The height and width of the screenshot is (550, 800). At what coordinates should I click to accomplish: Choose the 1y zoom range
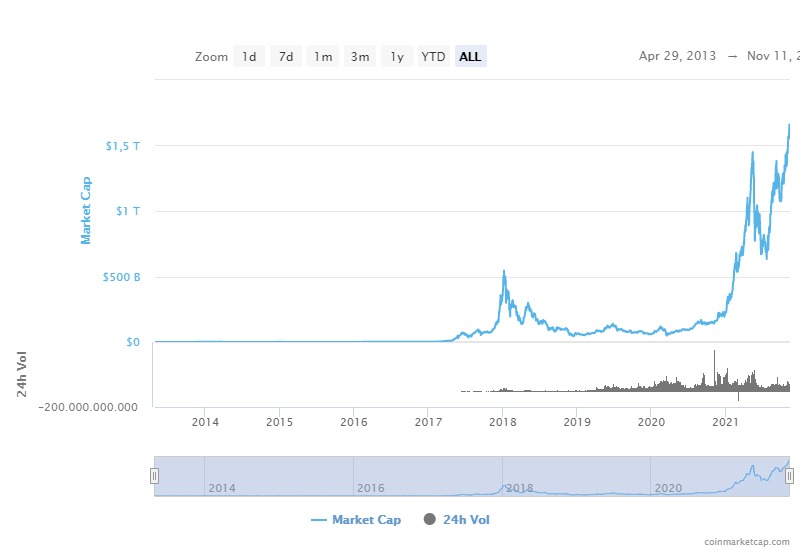click(397, 57)
